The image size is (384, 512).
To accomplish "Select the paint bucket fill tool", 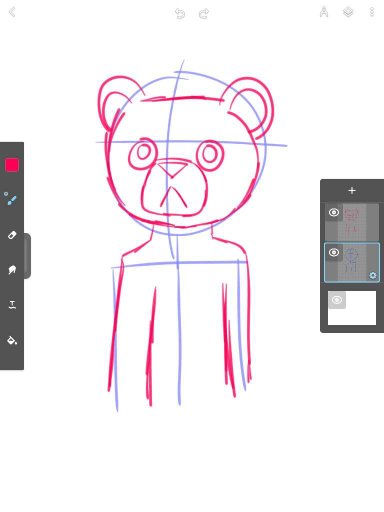I will click(12, 340).
